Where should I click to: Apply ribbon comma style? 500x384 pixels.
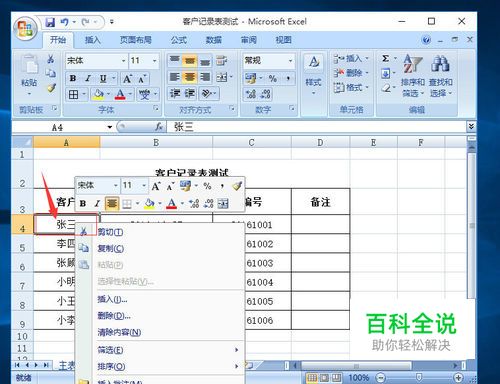[288, 78]
